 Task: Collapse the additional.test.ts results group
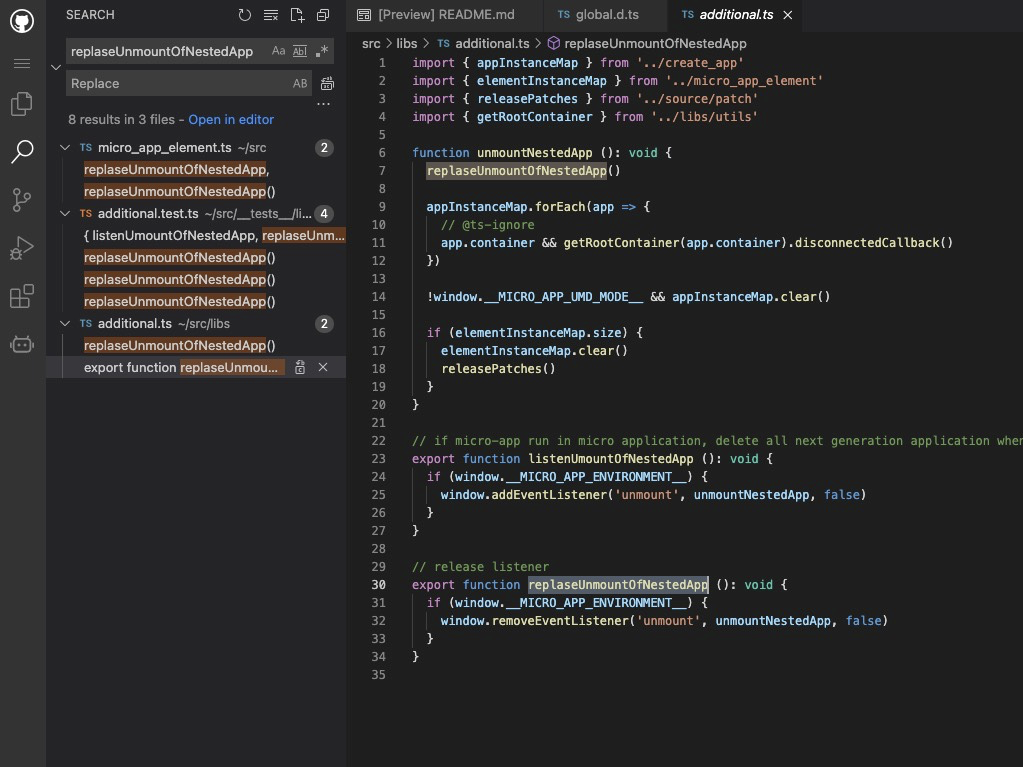tap(64, 213)
